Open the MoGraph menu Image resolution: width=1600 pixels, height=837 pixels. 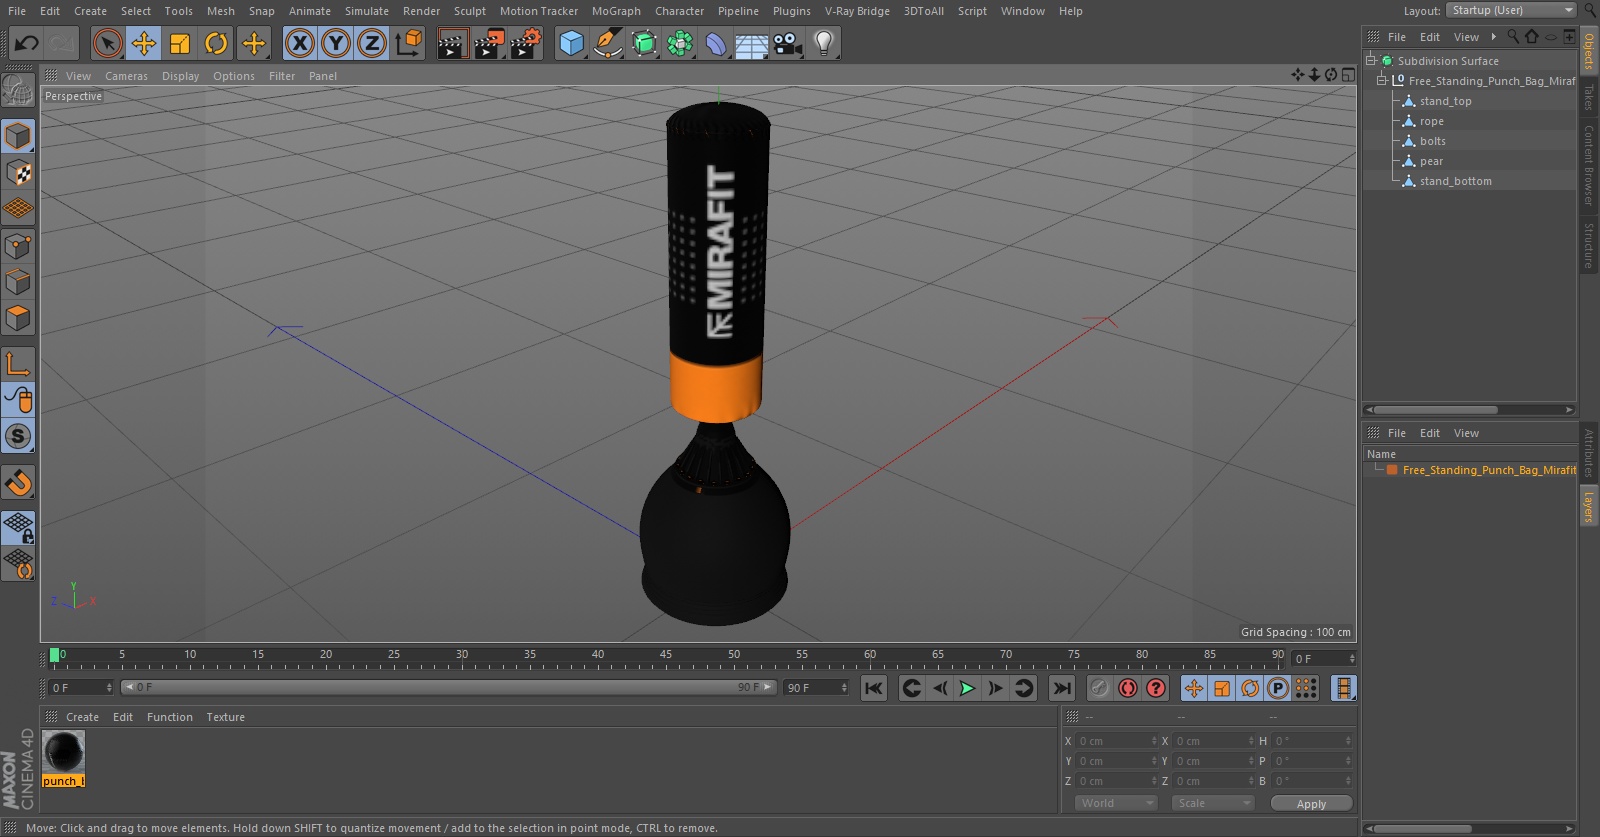point(616,11)
